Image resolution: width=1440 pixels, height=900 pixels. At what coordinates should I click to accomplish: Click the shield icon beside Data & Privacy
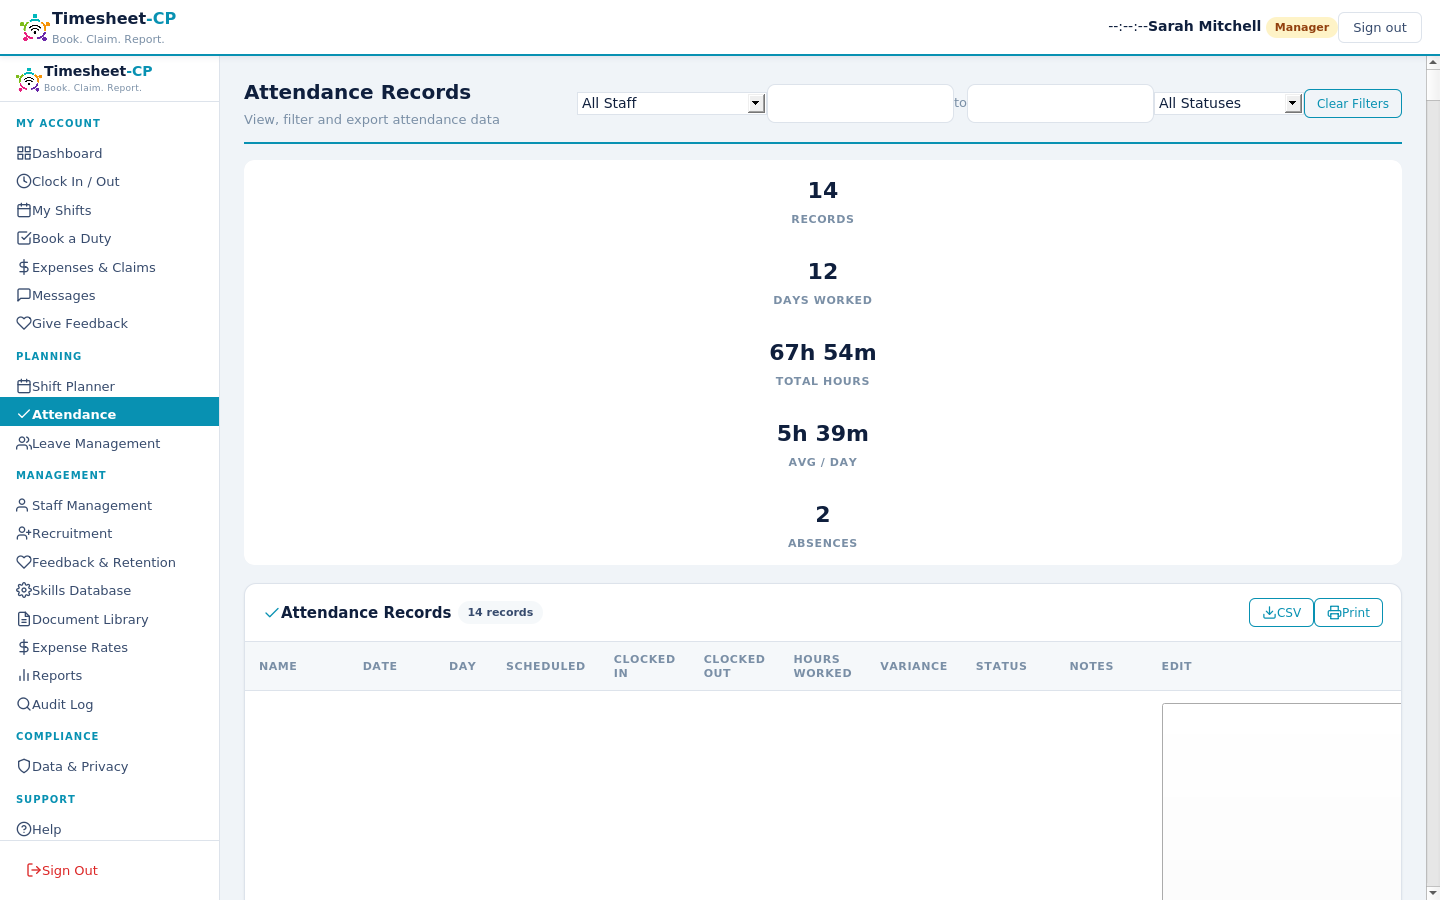(24, 766)
